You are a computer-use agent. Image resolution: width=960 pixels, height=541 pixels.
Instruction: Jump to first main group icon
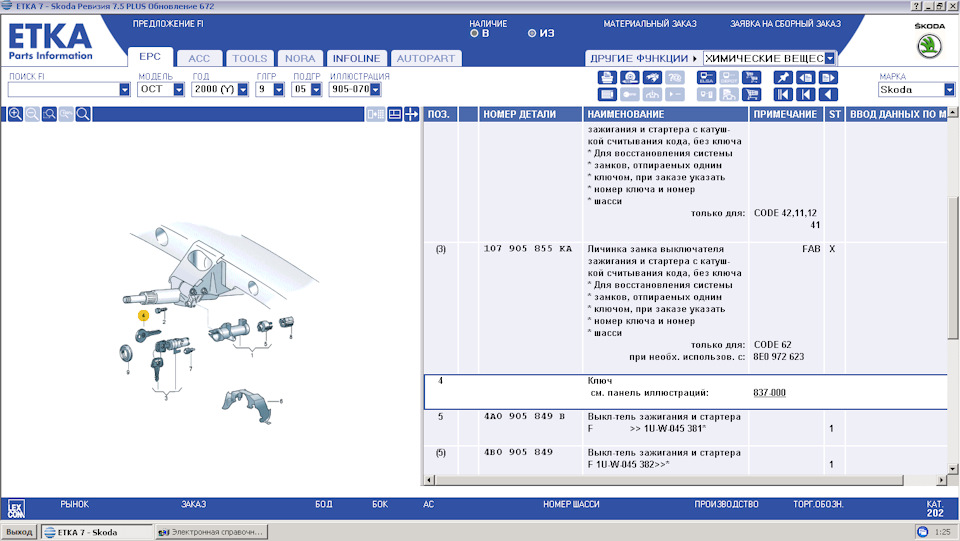(783, 94)
